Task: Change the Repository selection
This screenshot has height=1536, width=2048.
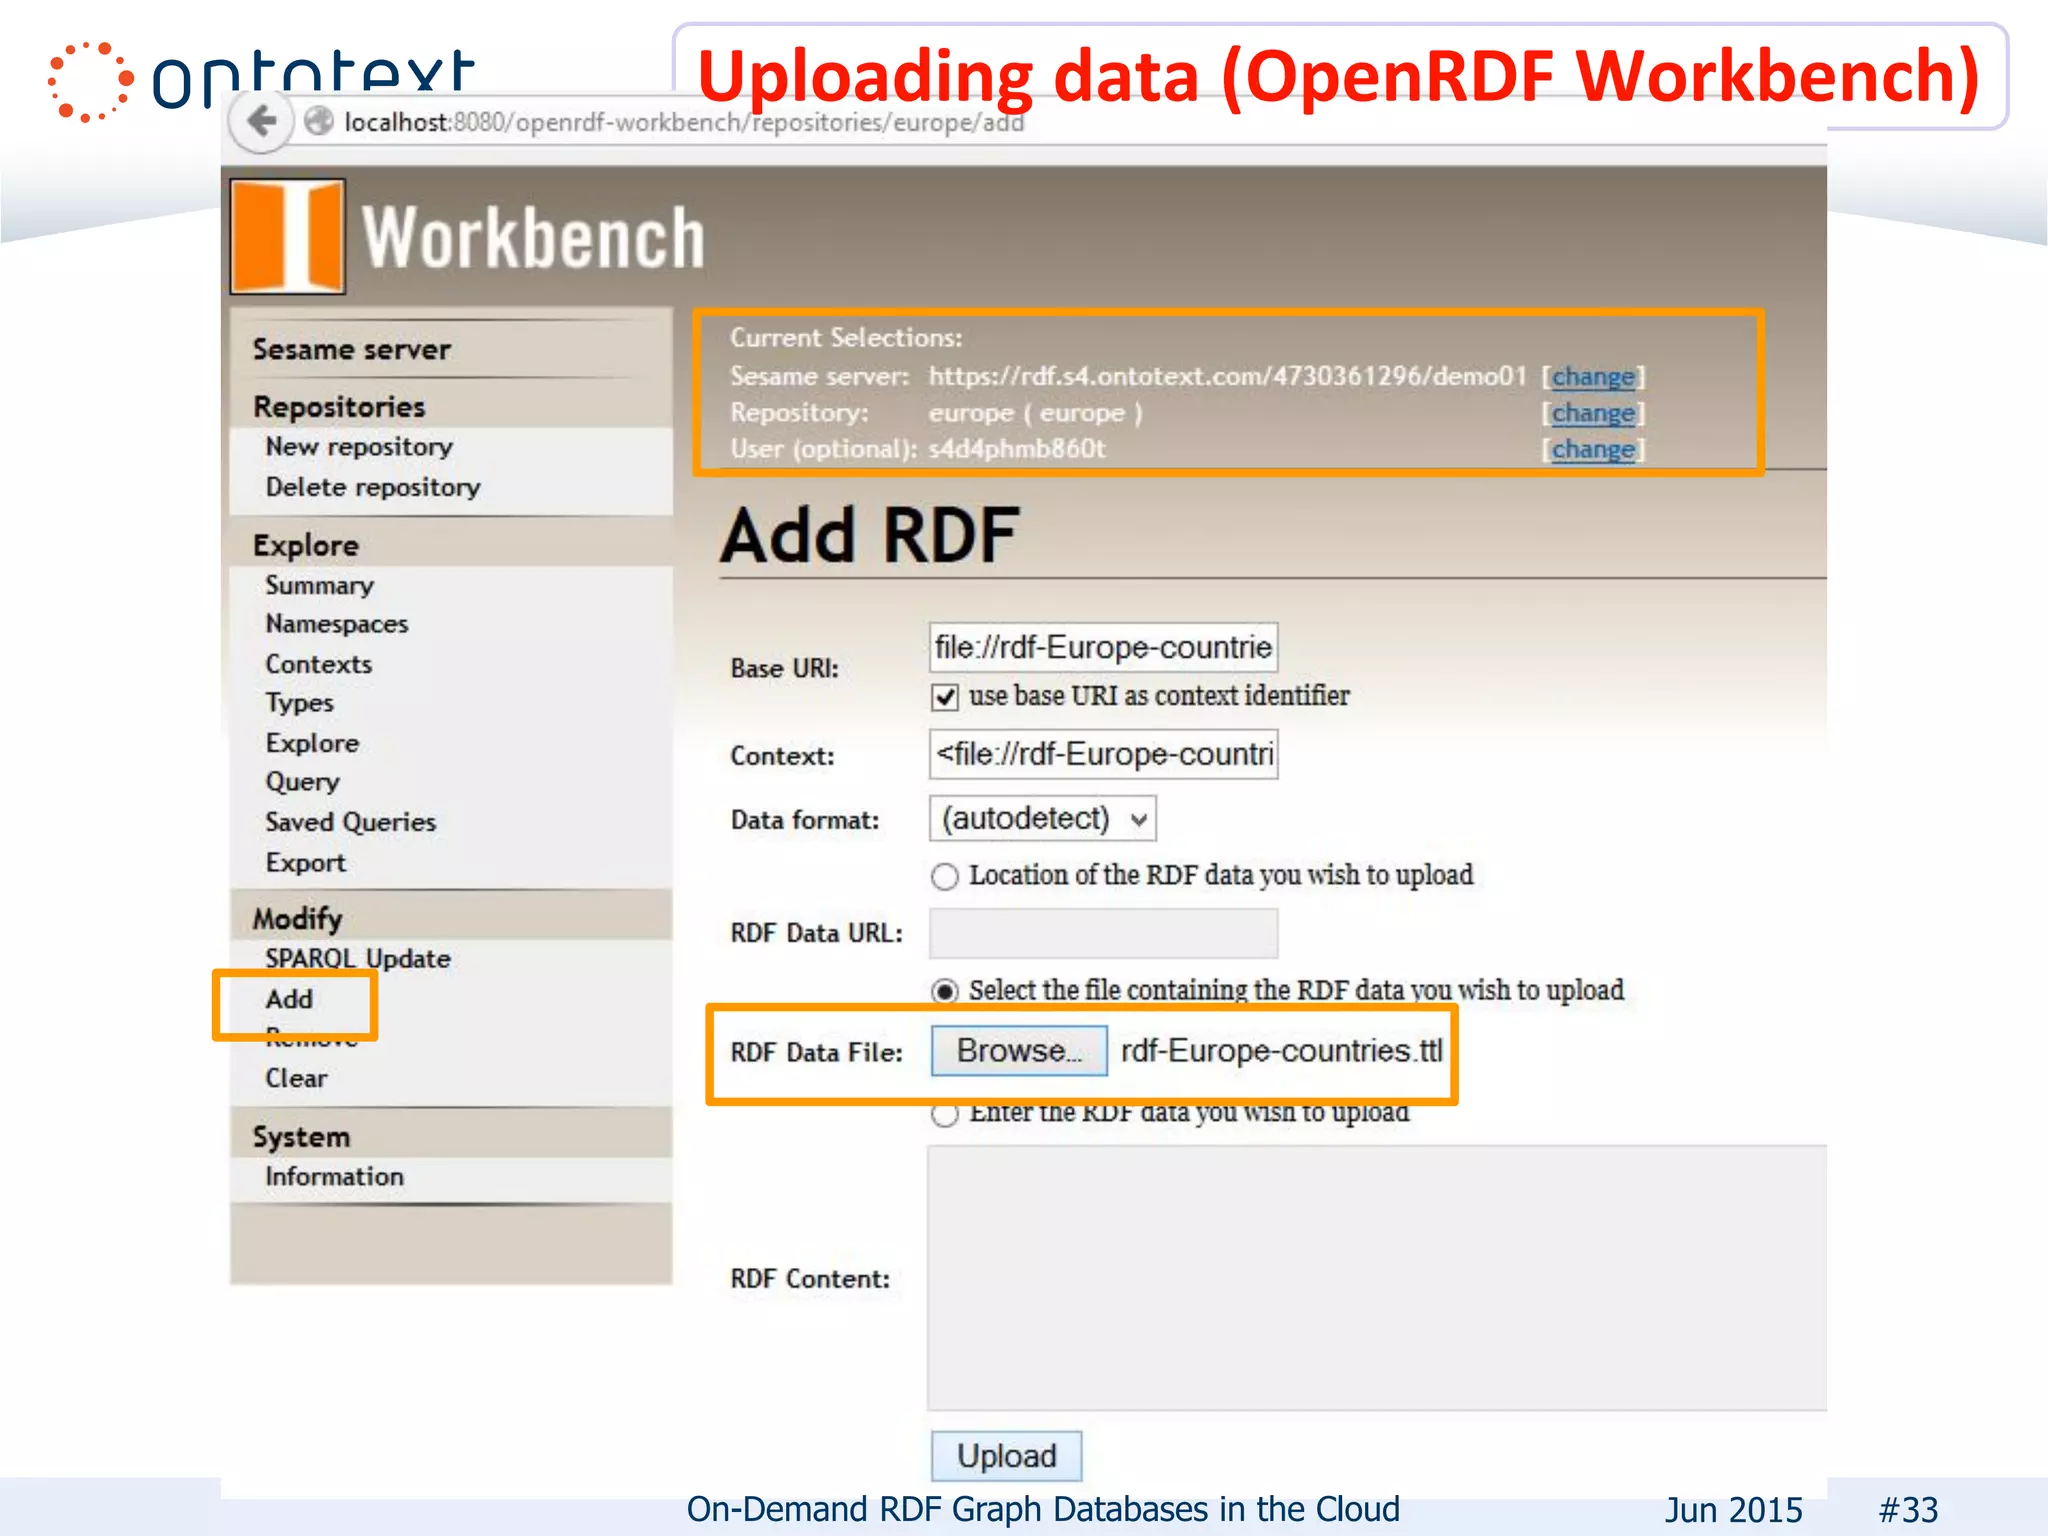Action: [x=1592, y=413]
